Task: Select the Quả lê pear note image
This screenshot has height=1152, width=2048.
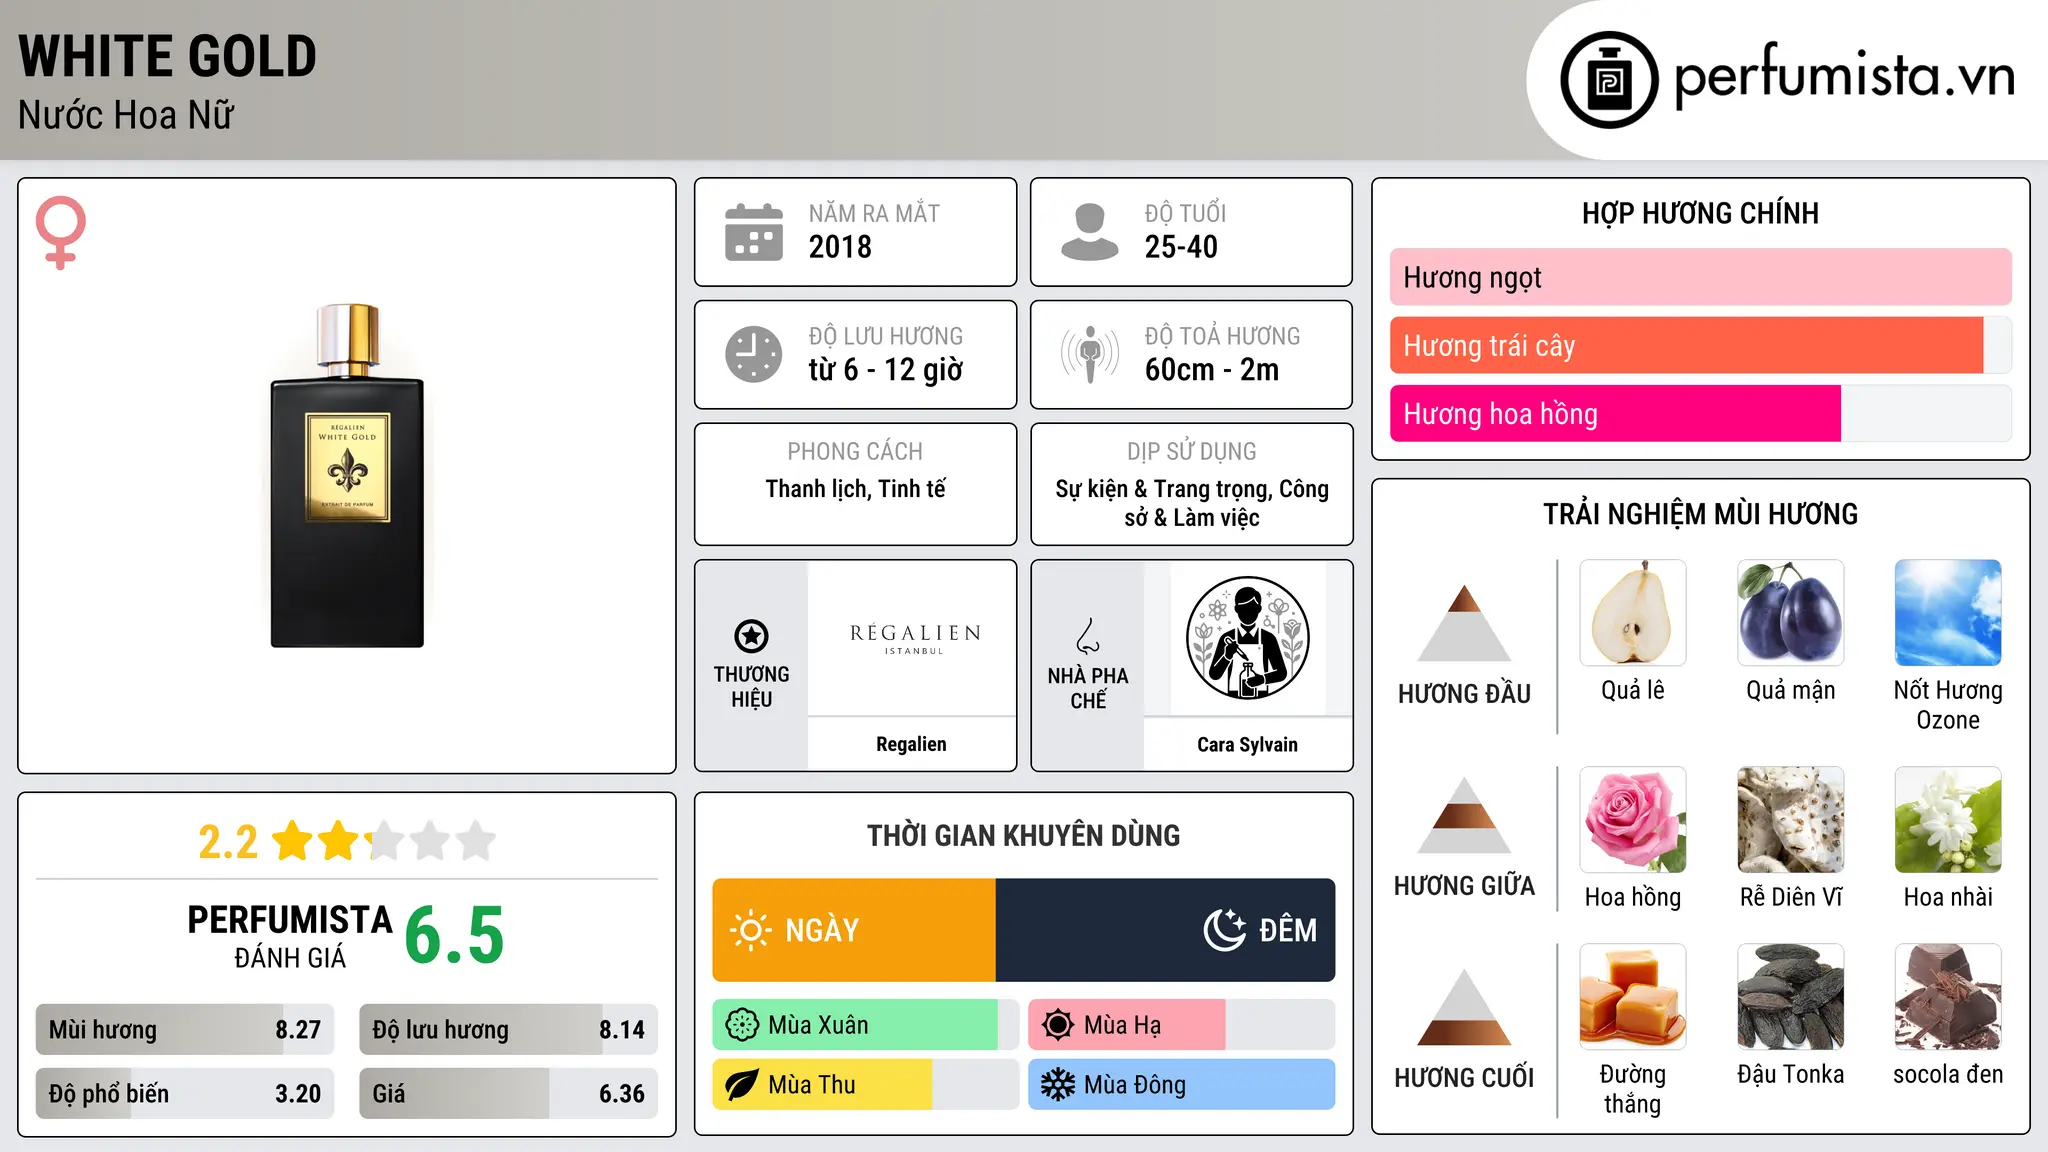Action: [1633, 613]
